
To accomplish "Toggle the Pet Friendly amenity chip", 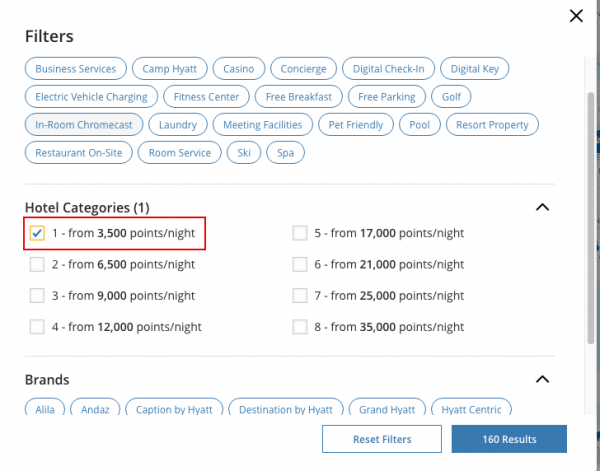I will pyautogui.click(x=355, y=125).
